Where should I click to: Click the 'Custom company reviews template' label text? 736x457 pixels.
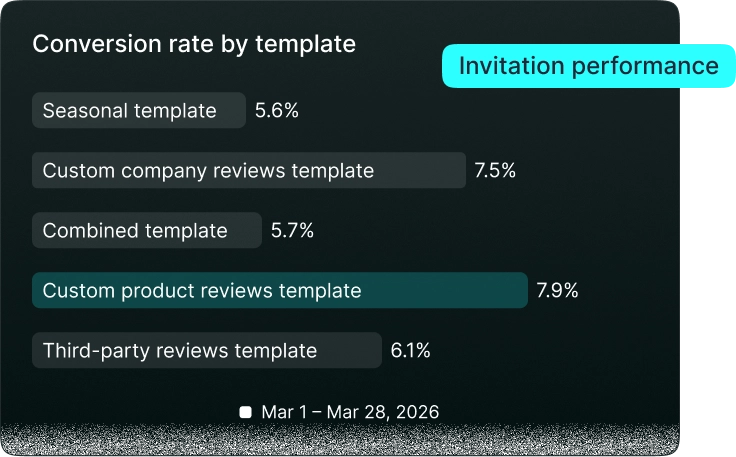click(208, 171)
